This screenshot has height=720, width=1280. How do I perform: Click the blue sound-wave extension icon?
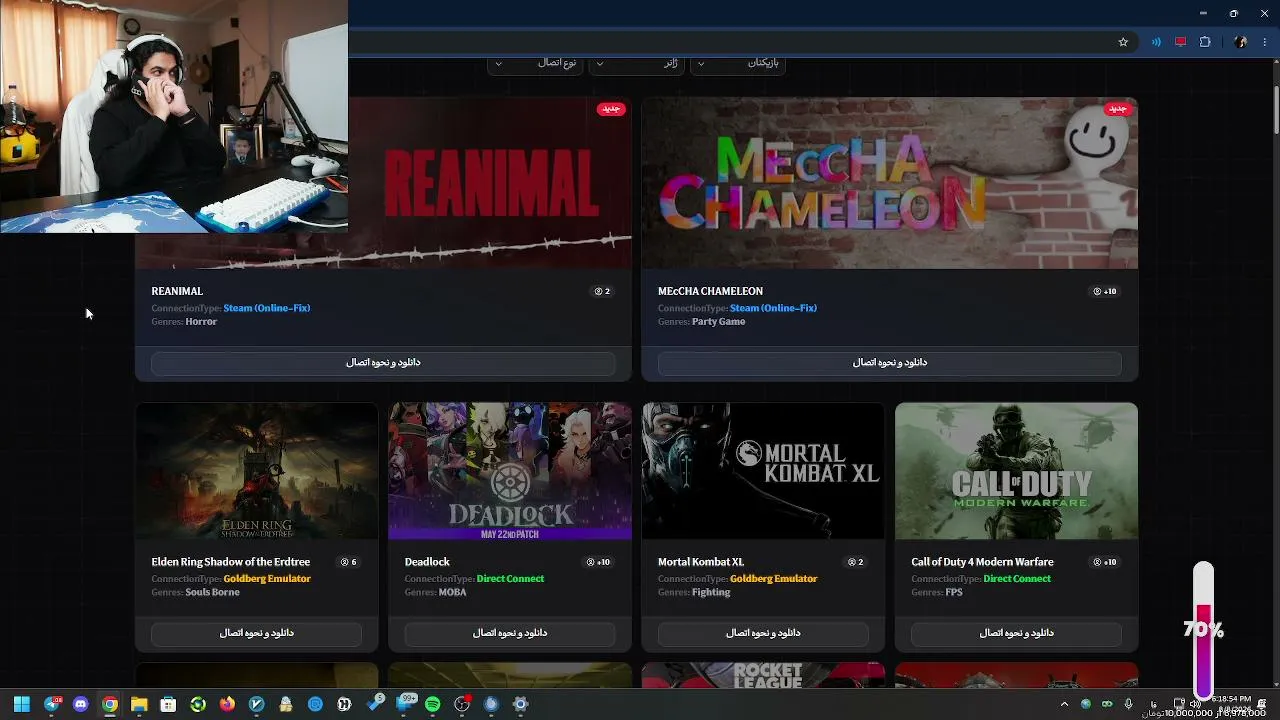coord(1156,42)
